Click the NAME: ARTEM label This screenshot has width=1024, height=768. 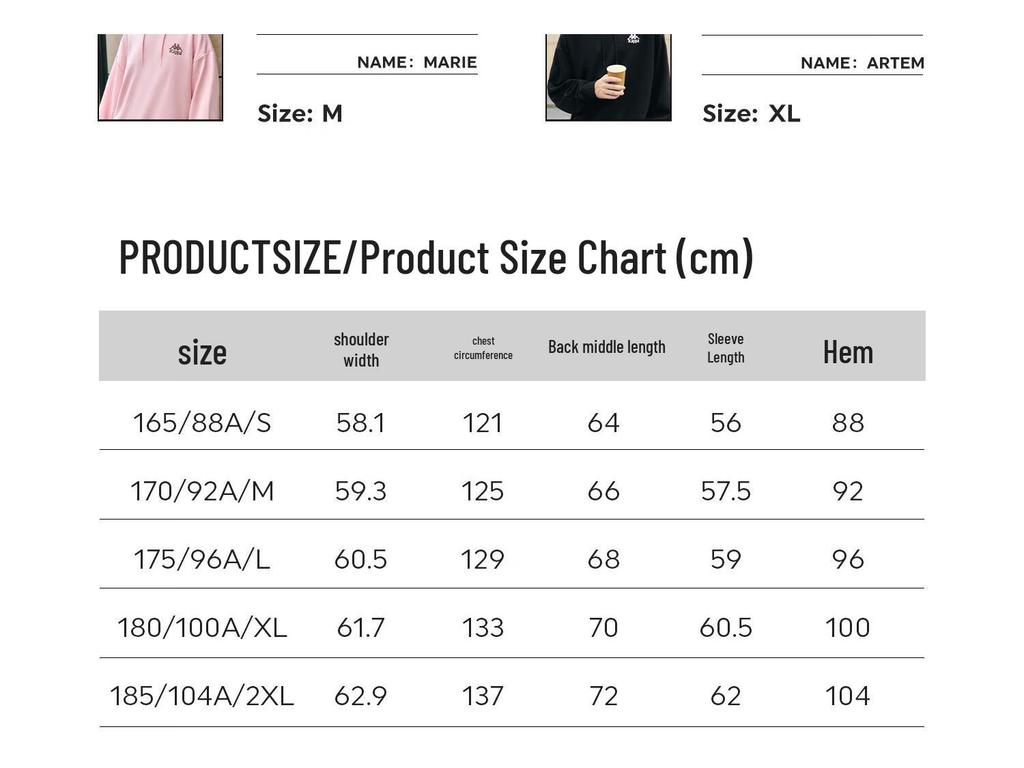(862, 63)
